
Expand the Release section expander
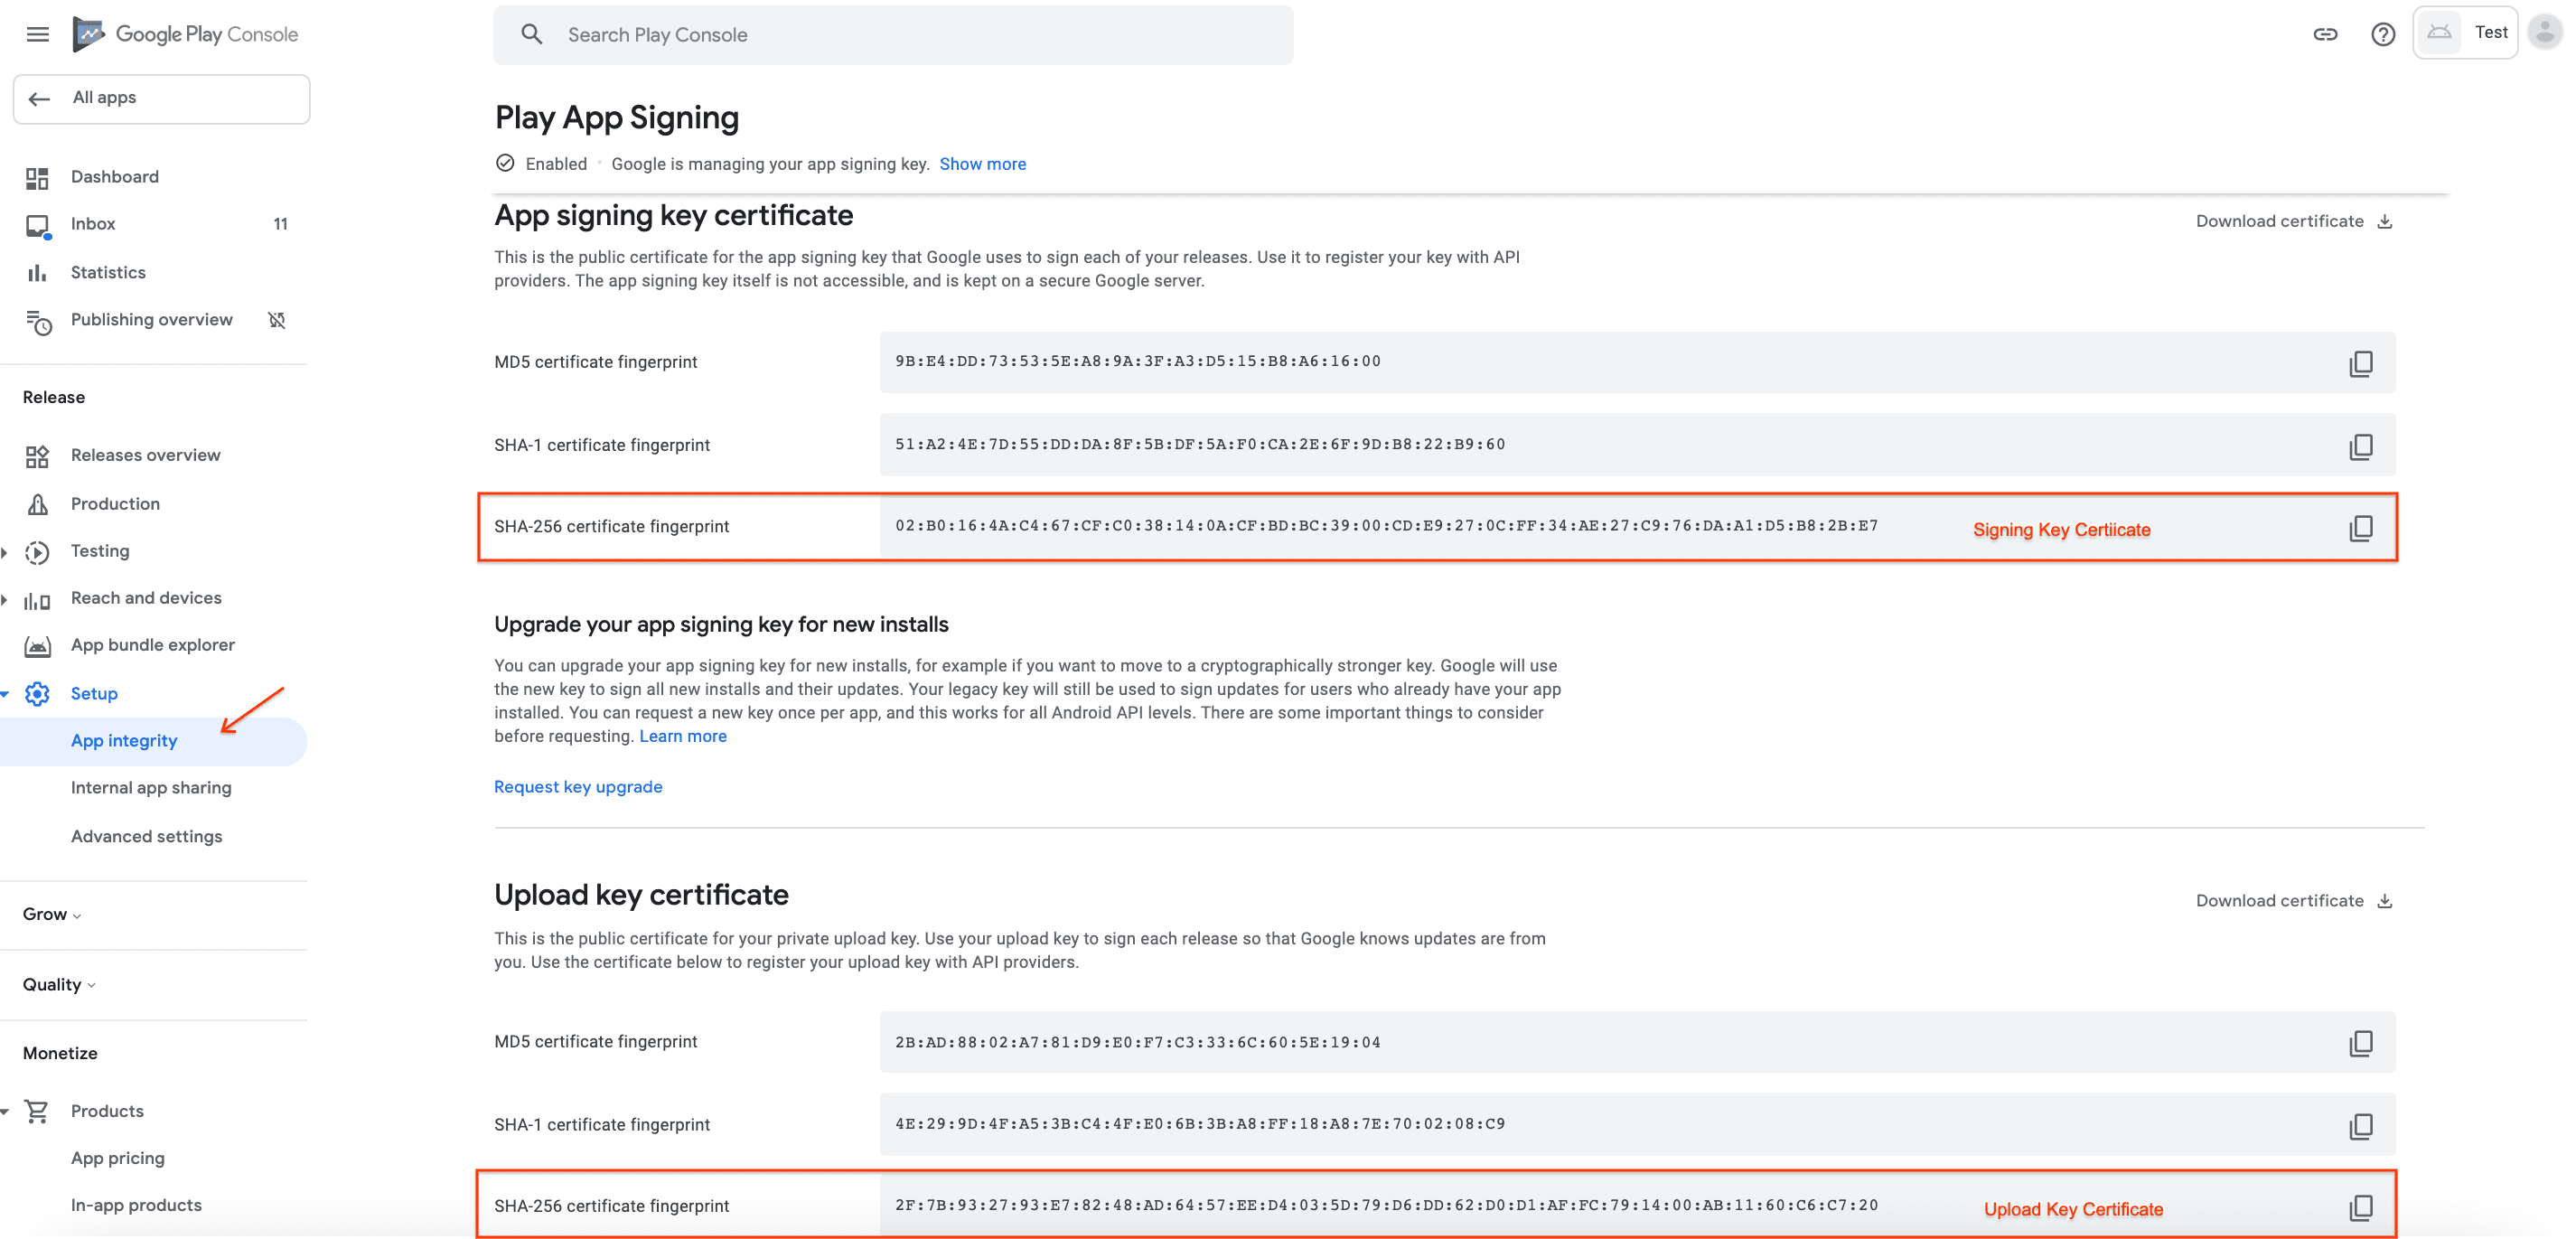[x=54, y=396]
